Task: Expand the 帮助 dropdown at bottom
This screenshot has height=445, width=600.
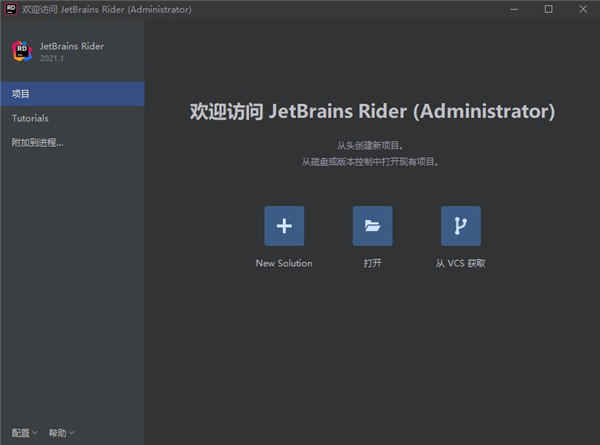Action: tap(61, 433)
